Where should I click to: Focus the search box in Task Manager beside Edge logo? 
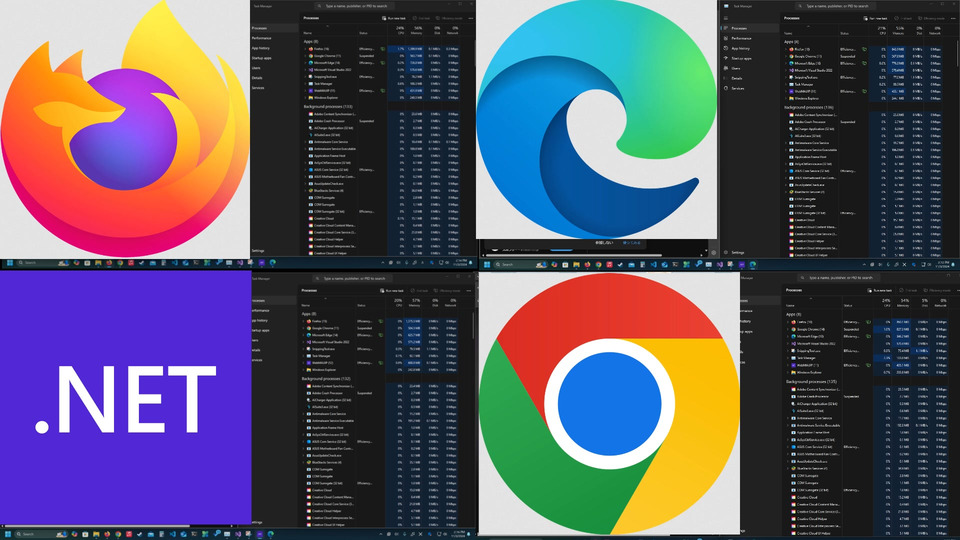834,6
